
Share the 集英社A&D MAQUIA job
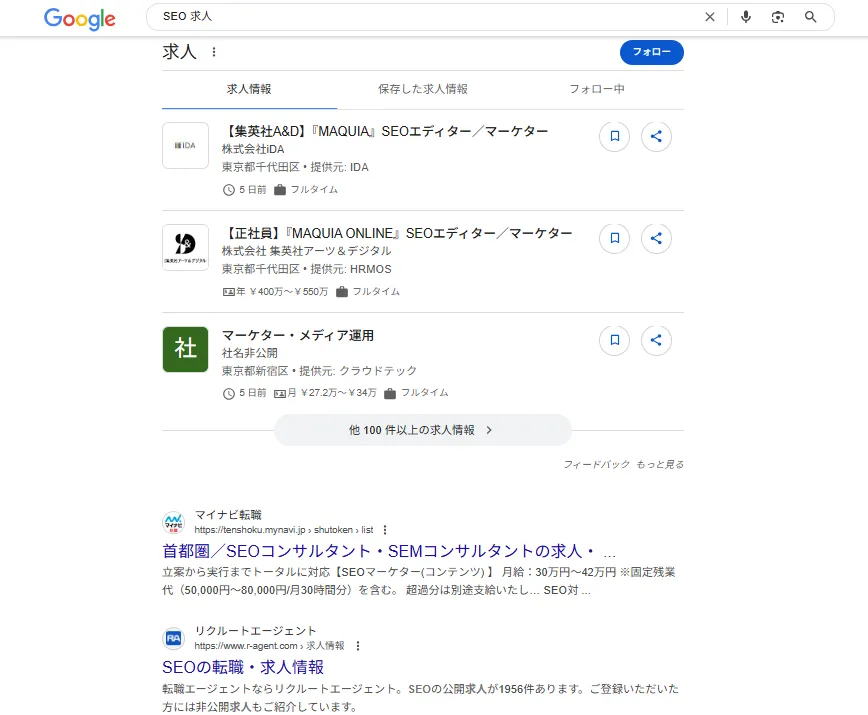click(x=656, y=136)
